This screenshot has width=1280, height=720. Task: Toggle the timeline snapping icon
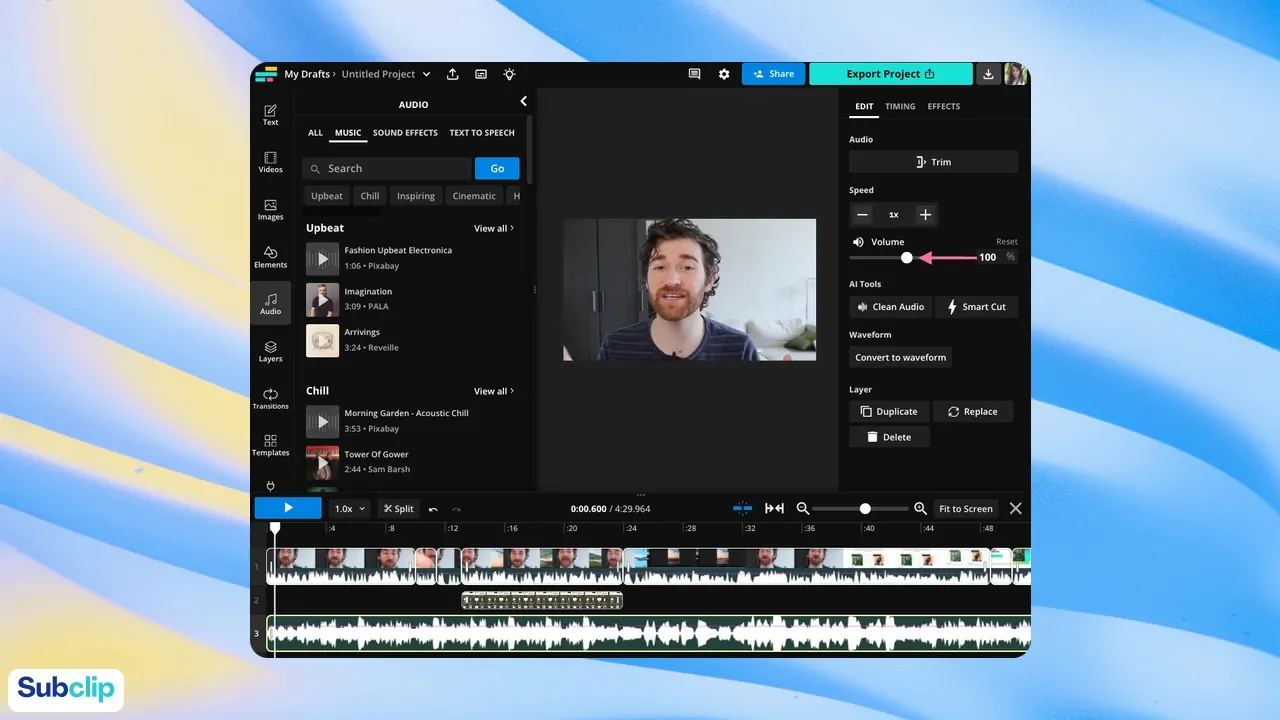[x=742, y=508]
